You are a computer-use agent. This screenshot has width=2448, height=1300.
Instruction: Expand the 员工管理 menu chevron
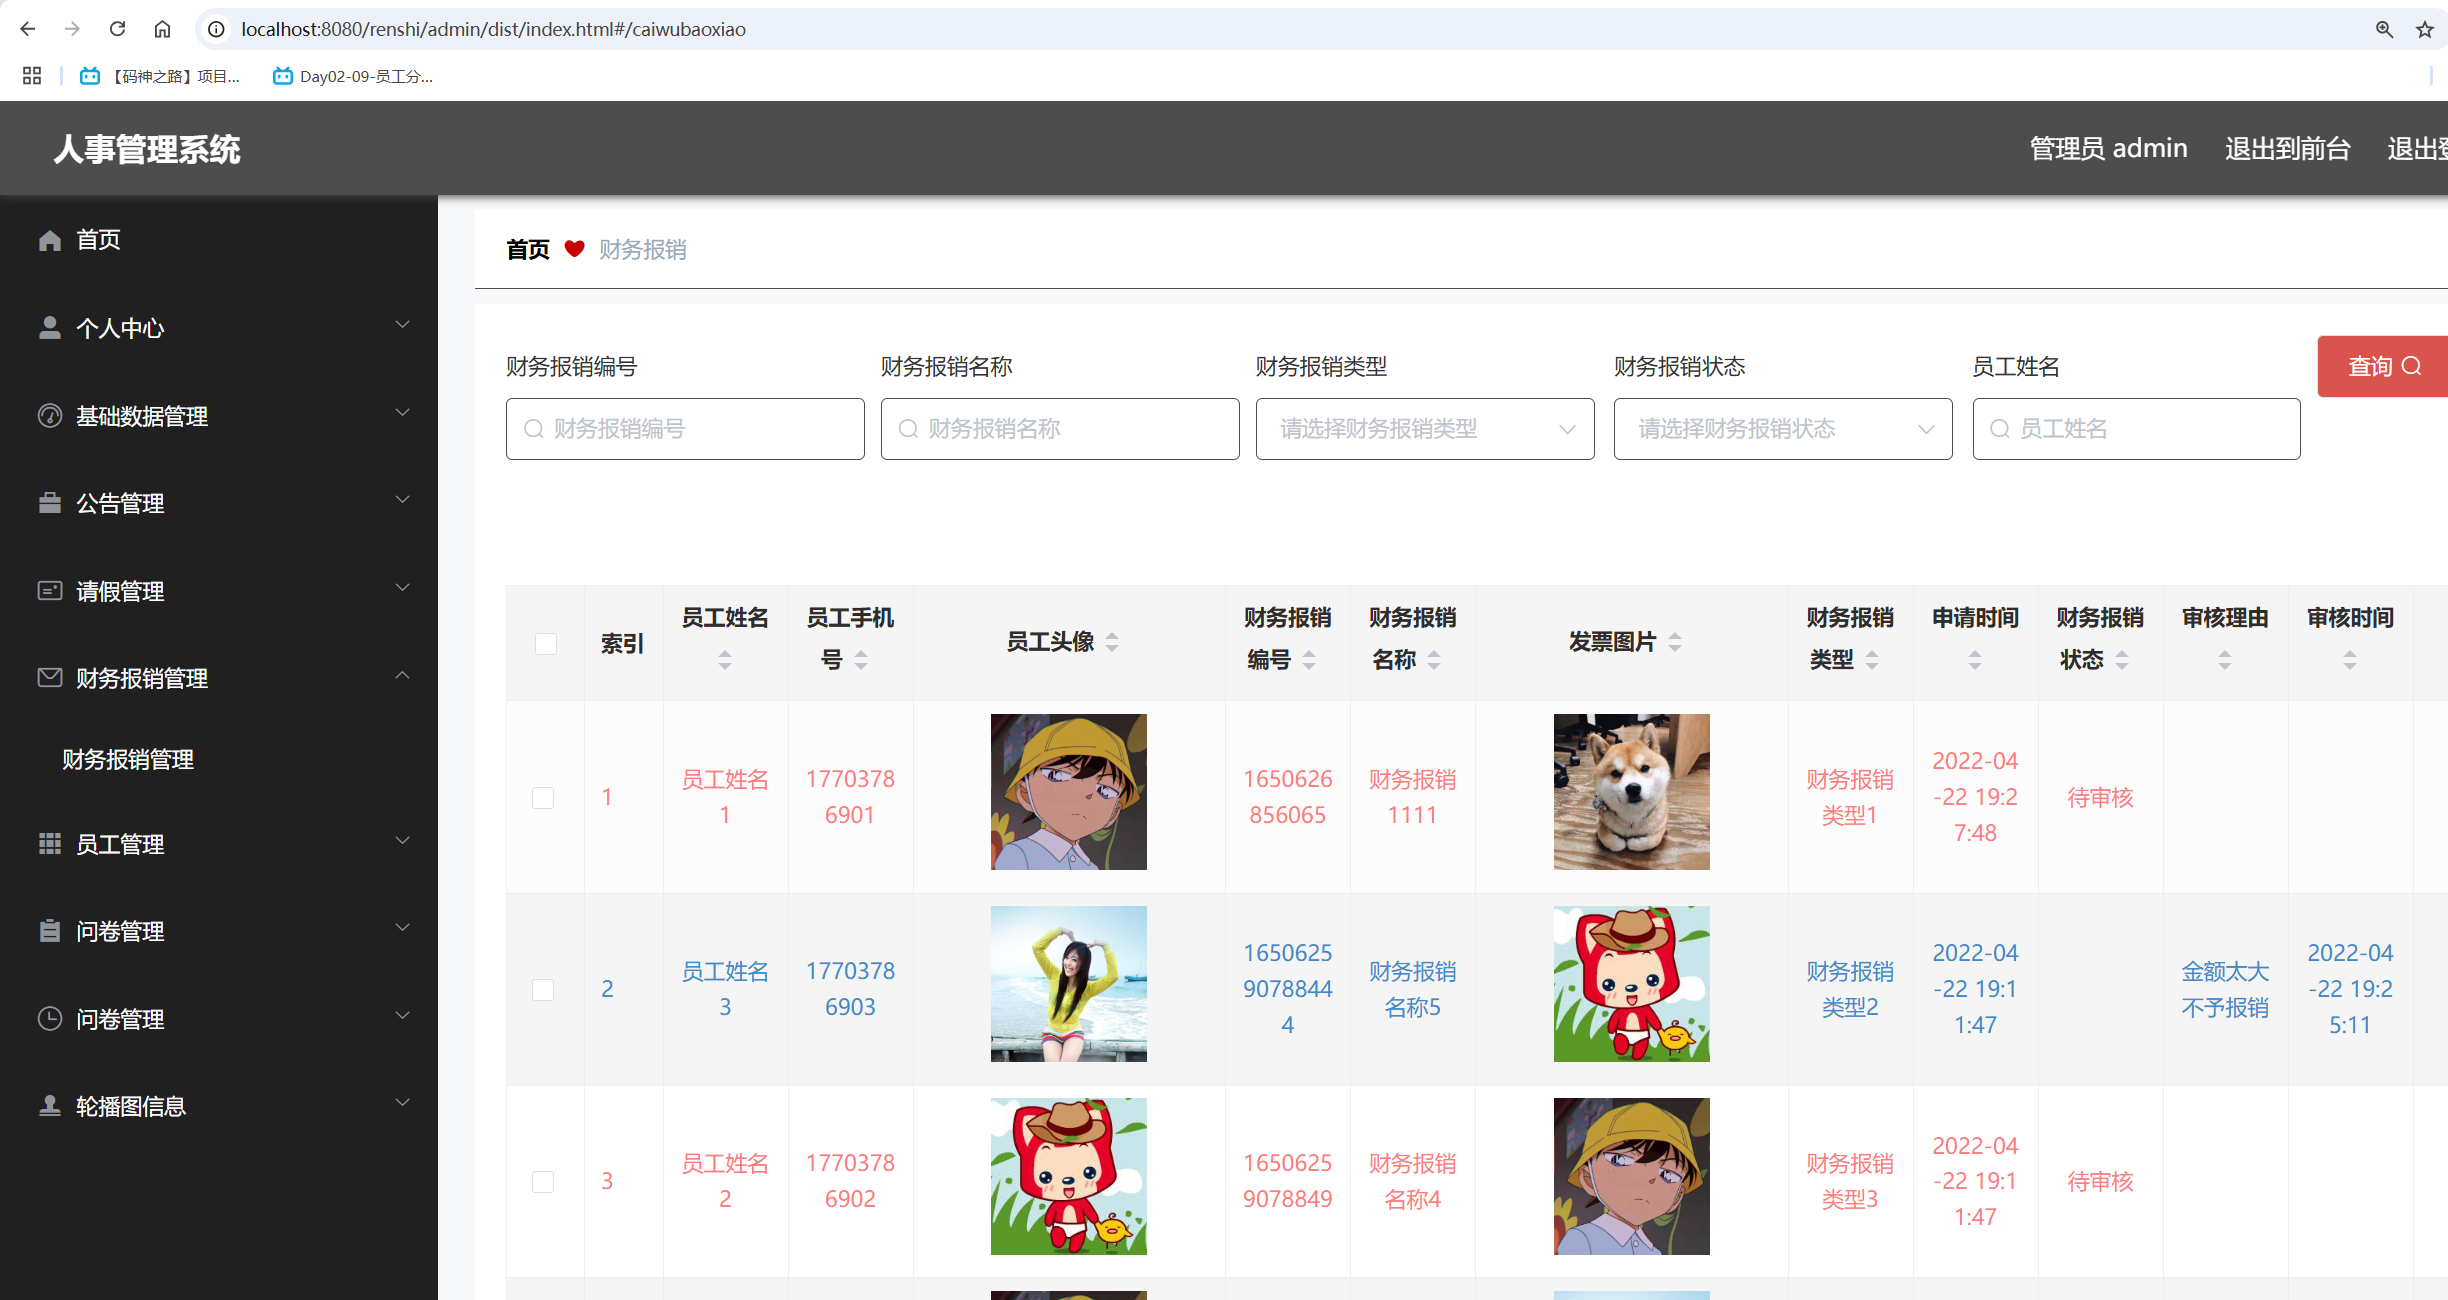[x=403, y=841]
